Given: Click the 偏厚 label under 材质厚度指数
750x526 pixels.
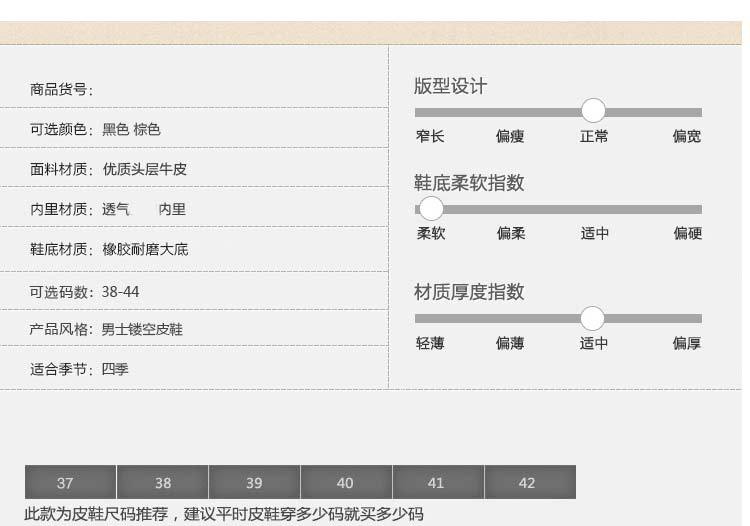Looking at the screenshot, I should (687, 344).
